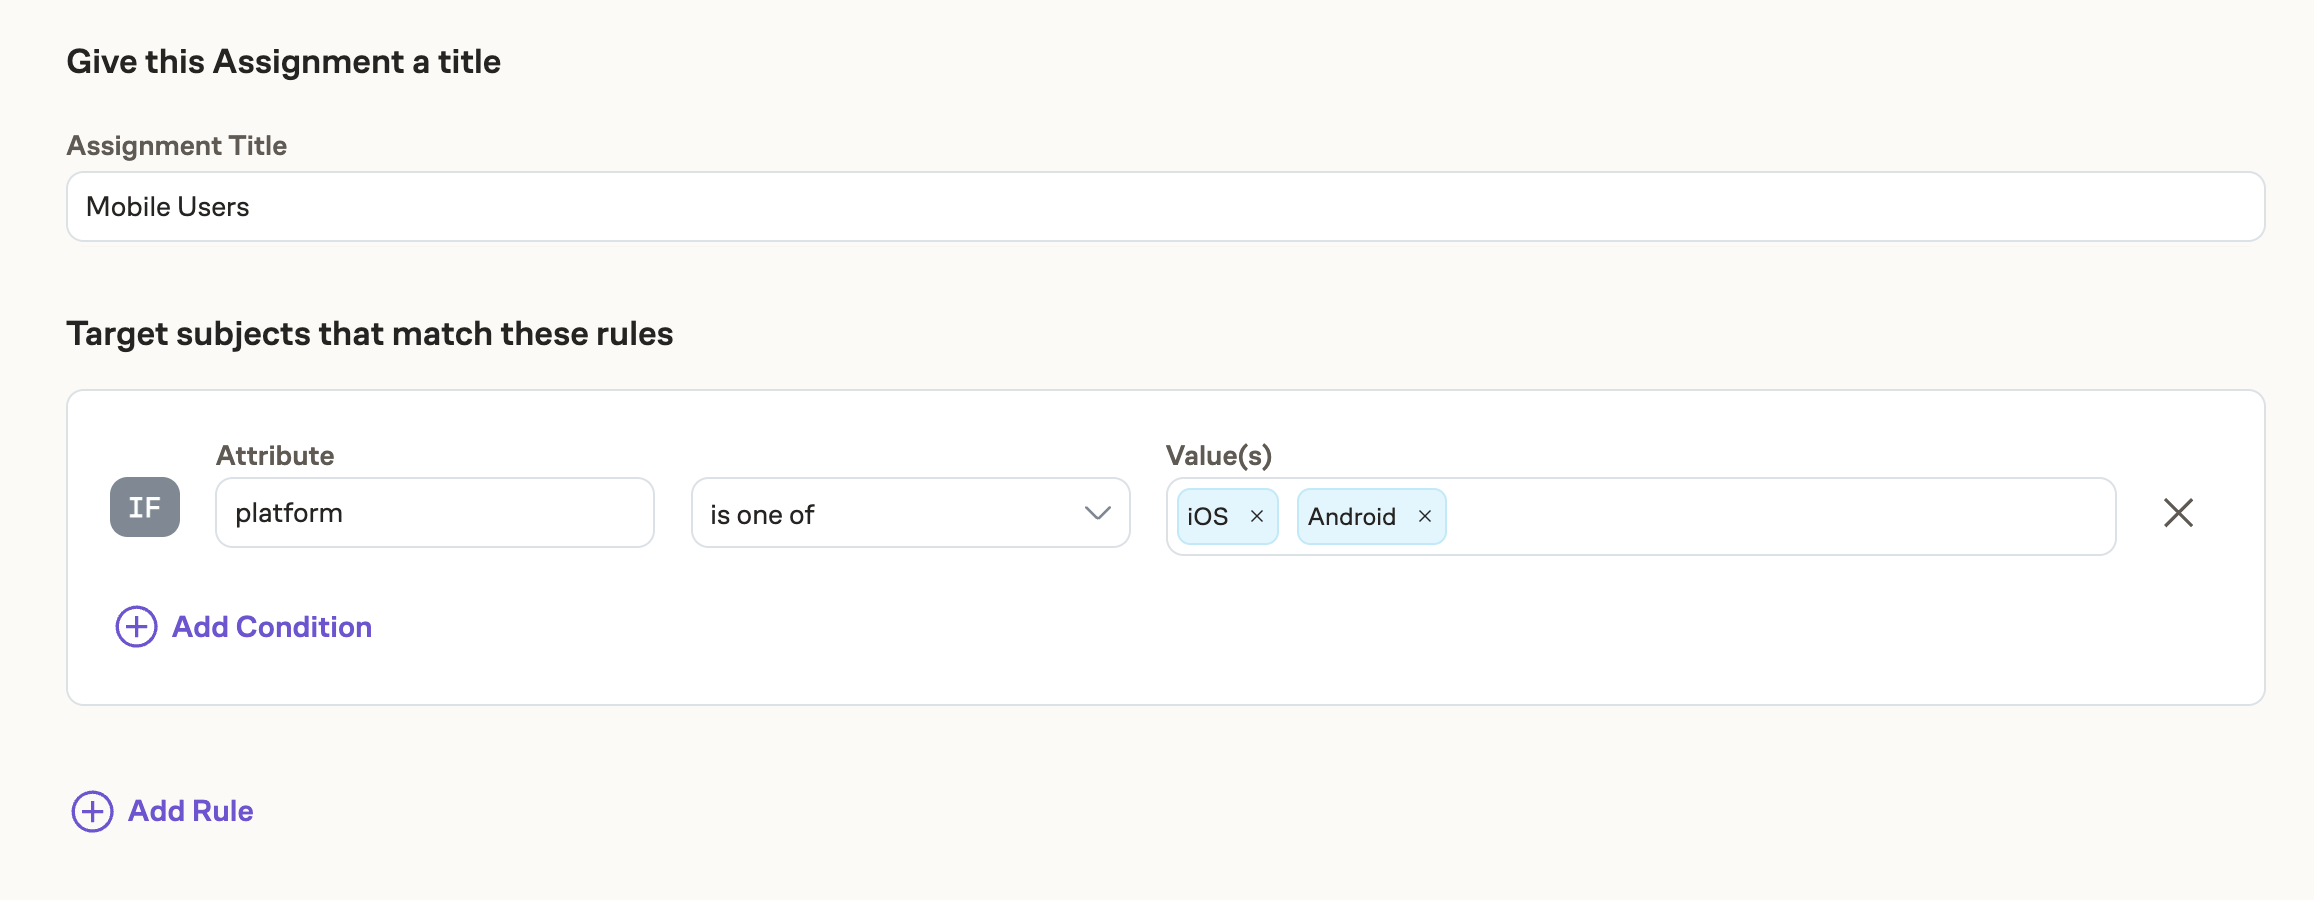The width and height of the screenshot is (2314, 900).
Task: Click the "Give this Assignment a title" heading
Action: tap(284, 62)
